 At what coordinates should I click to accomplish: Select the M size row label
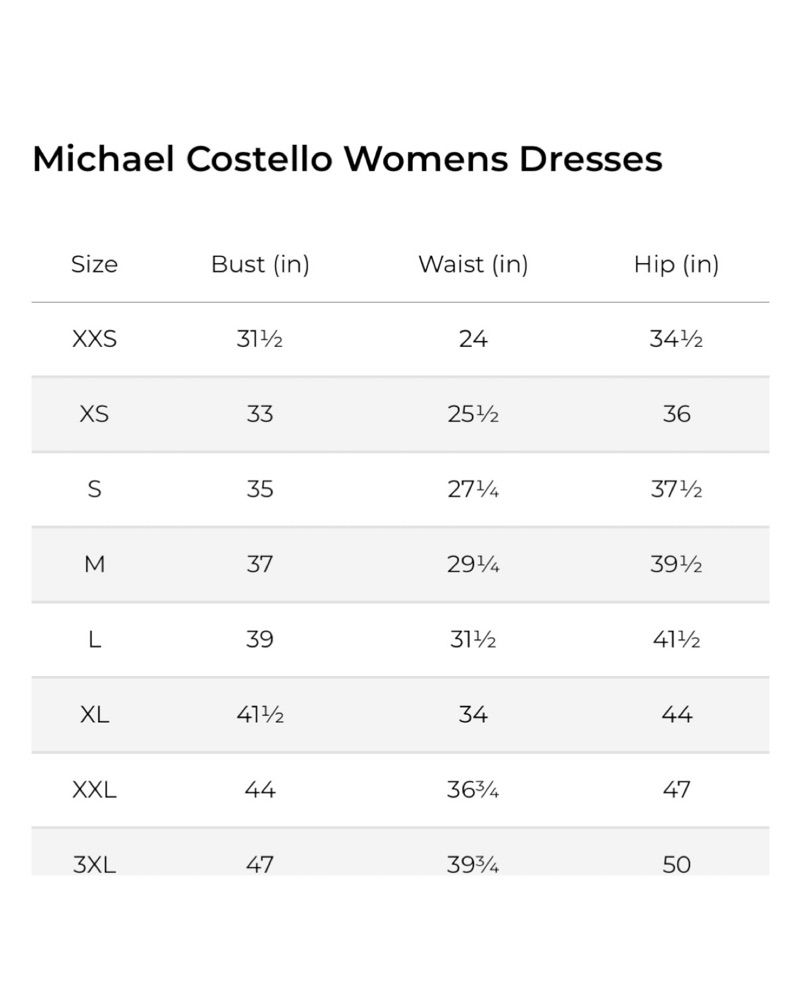point(94,564)
